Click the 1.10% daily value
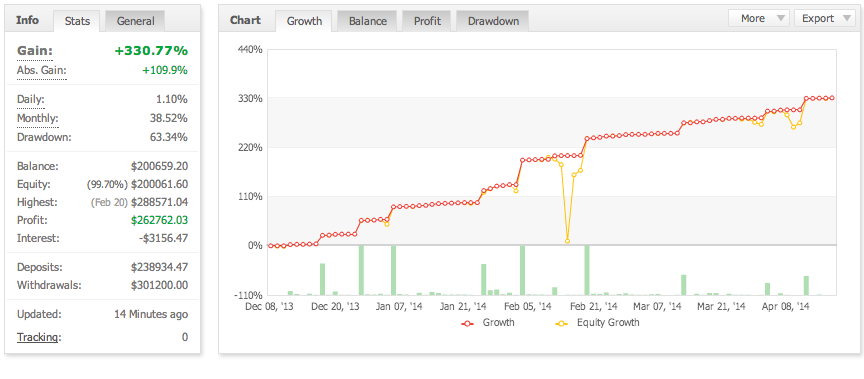The height and width of the screenshot is (379, 864). pyautogui.click(x=171, y=100)
